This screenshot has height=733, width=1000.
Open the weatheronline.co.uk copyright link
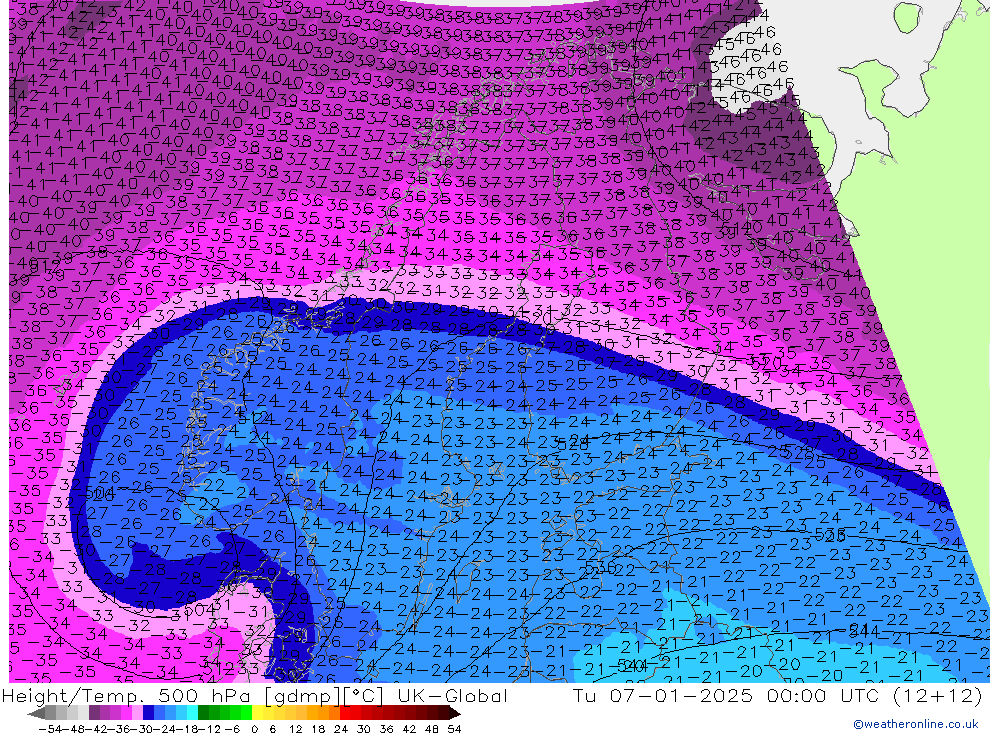[916, 724]
